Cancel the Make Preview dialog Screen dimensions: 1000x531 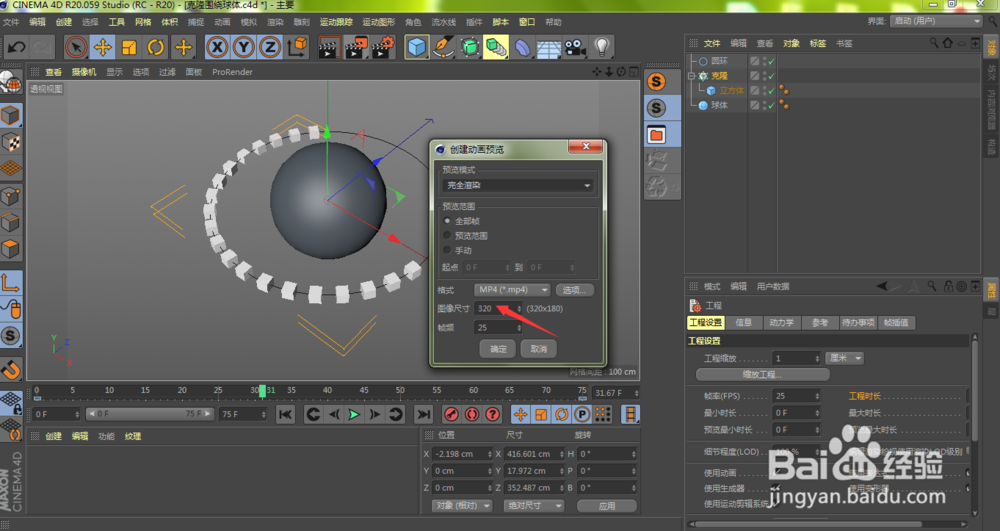click(x=539, y=349)
